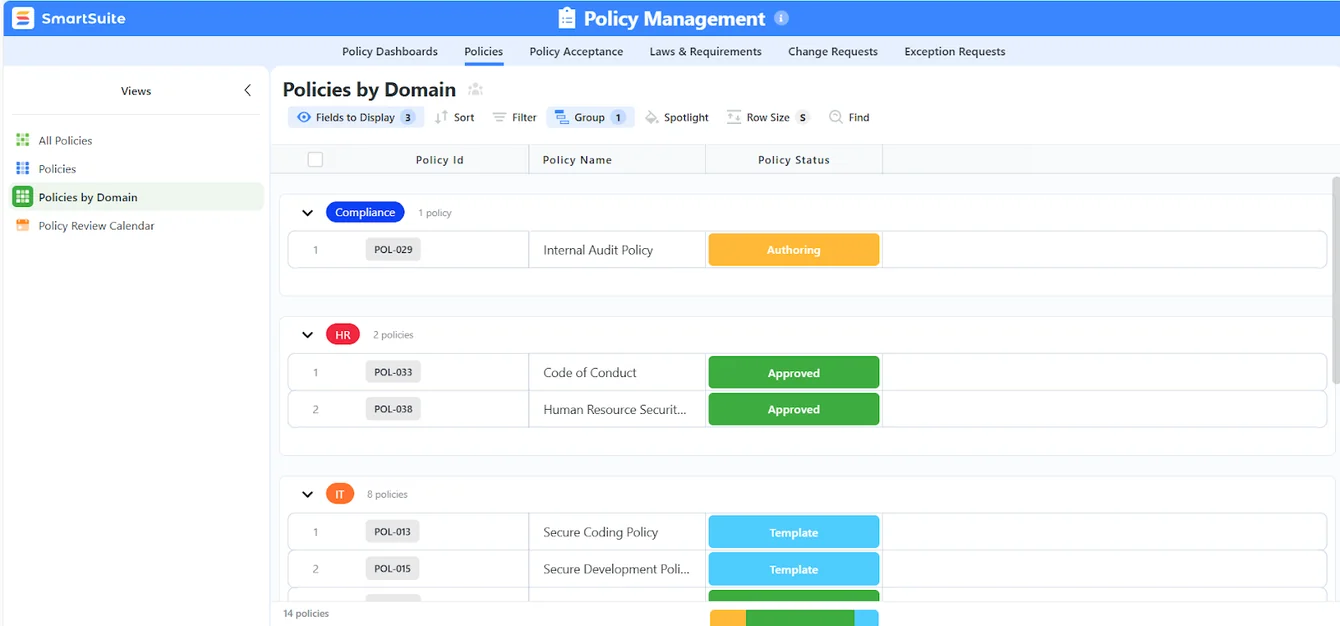The width and height of the screenshot is (1340, 626).
Task: Click the Filter button
Action: pos(515,117)
